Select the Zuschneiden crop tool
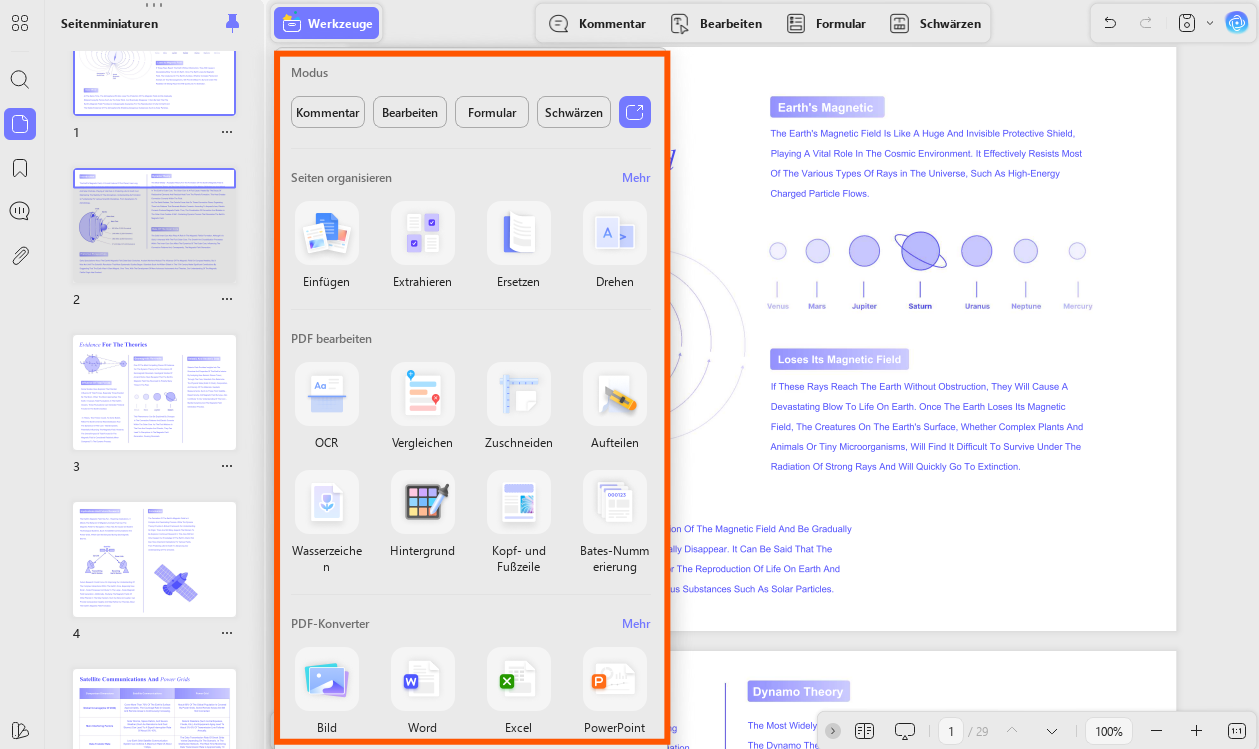This screenshot has height=749, width=1259. click(x=518, y=406)
